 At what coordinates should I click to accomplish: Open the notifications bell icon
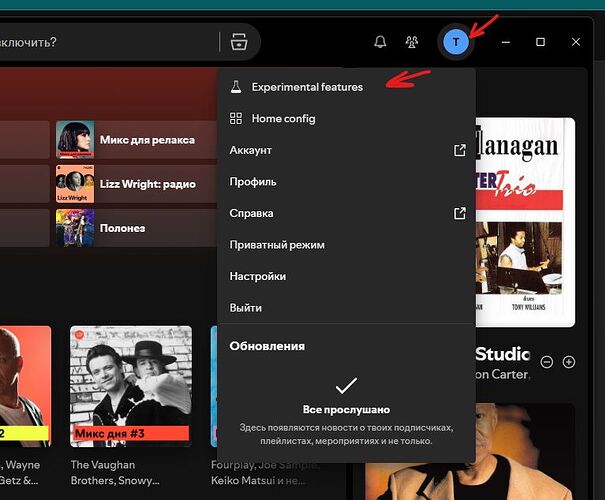380,42
